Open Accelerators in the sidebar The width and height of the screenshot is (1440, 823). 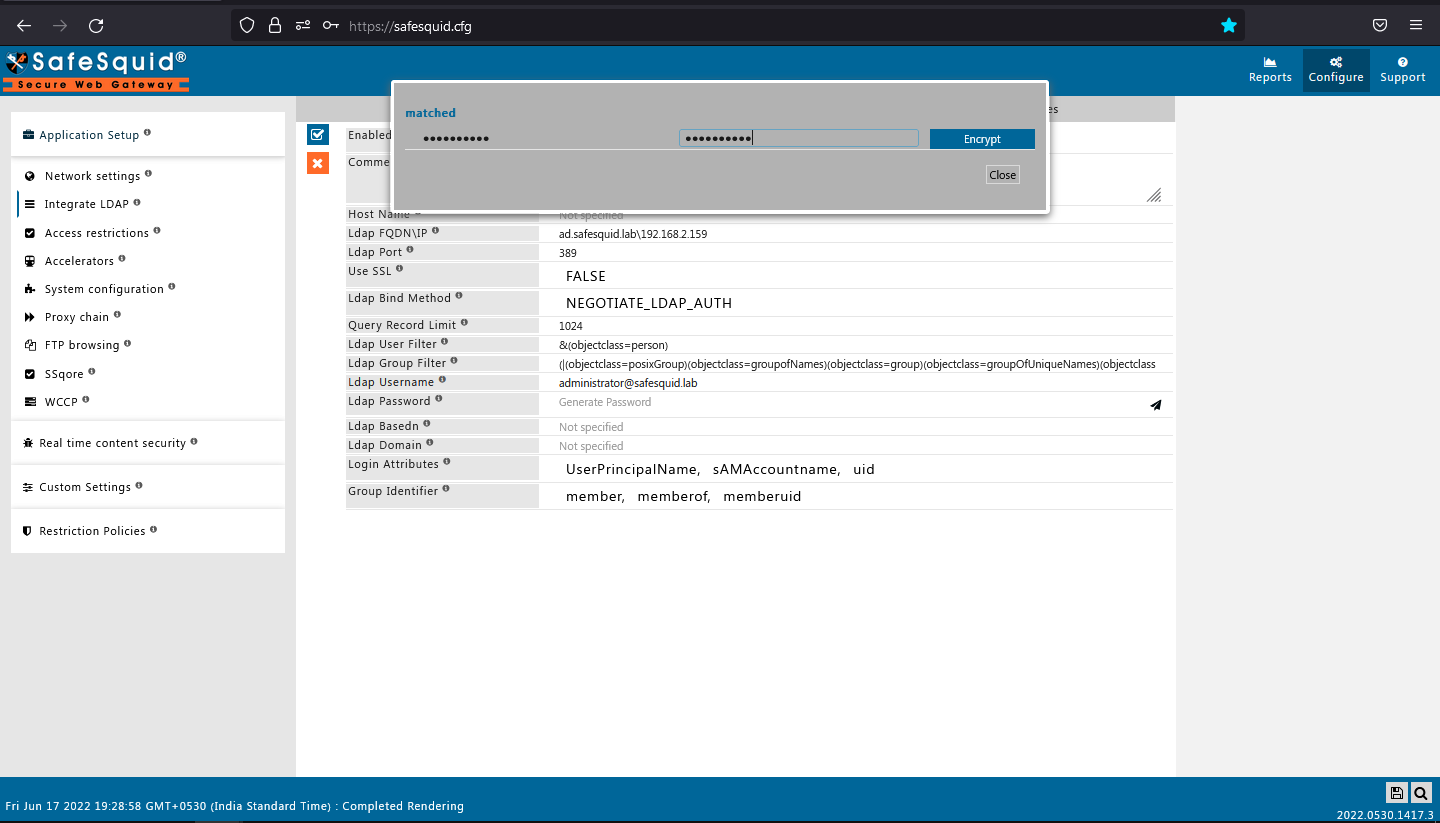coord(79,261)
